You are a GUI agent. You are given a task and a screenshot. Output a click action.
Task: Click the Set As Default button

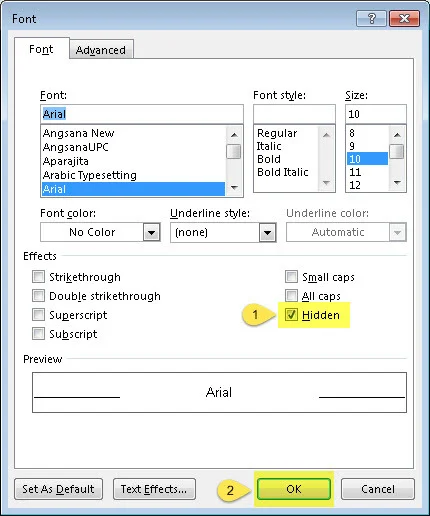[x=58, y=489]
